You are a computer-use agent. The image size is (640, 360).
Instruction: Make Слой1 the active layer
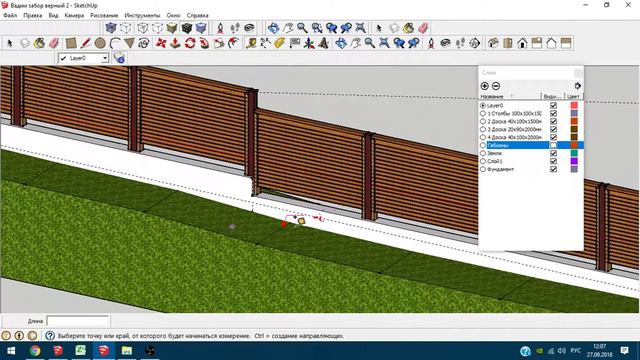pos(483,161)
